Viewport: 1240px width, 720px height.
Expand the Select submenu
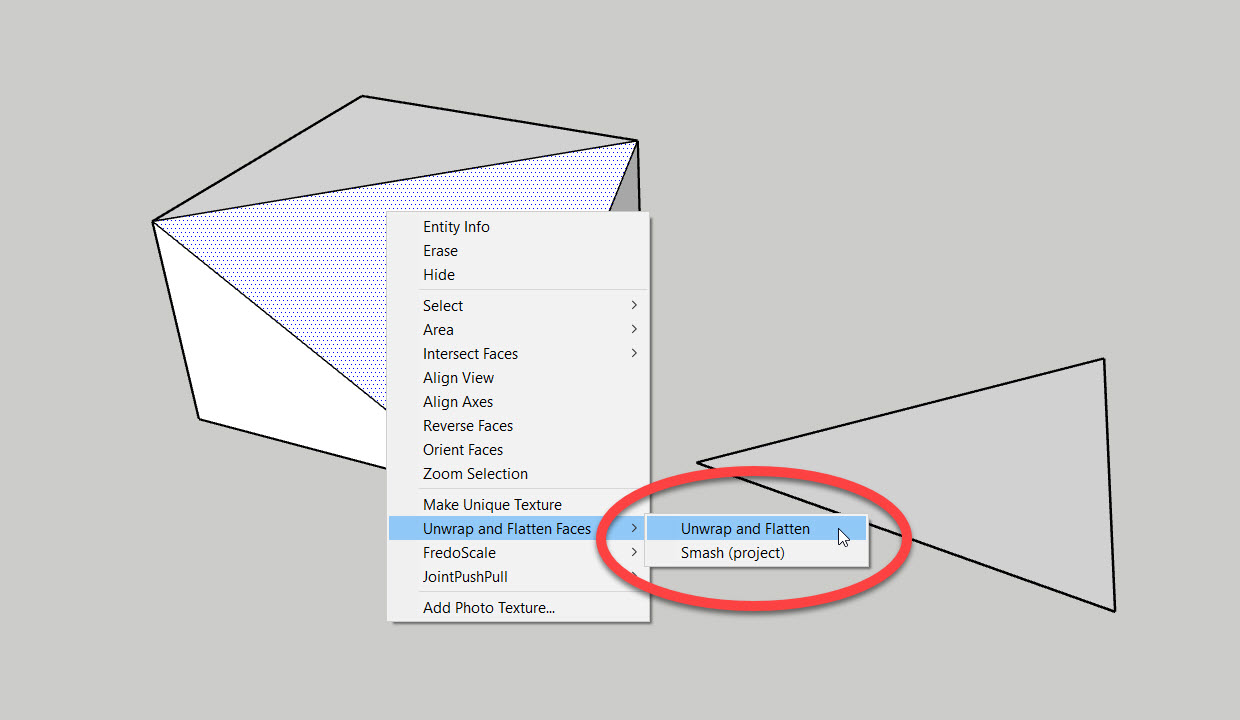[x=443, y=306]
